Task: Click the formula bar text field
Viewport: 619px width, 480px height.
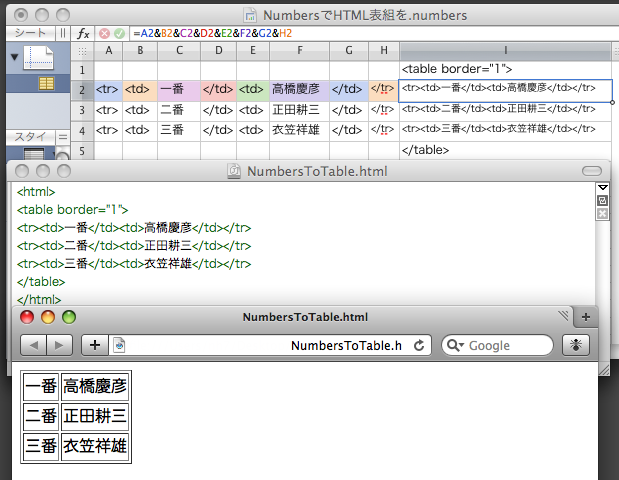Action: point(370,33)
